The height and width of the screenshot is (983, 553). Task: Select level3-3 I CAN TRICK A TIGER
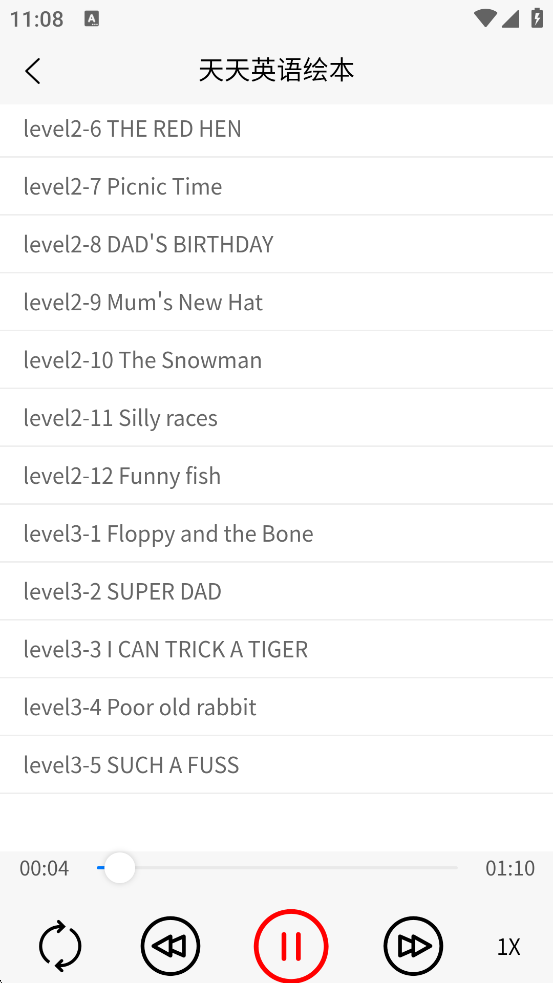(x=276, y=649)
